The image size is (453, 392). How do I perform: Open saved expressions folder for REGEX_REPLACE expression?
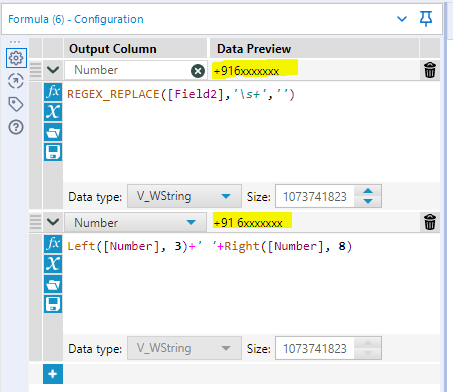53,132
